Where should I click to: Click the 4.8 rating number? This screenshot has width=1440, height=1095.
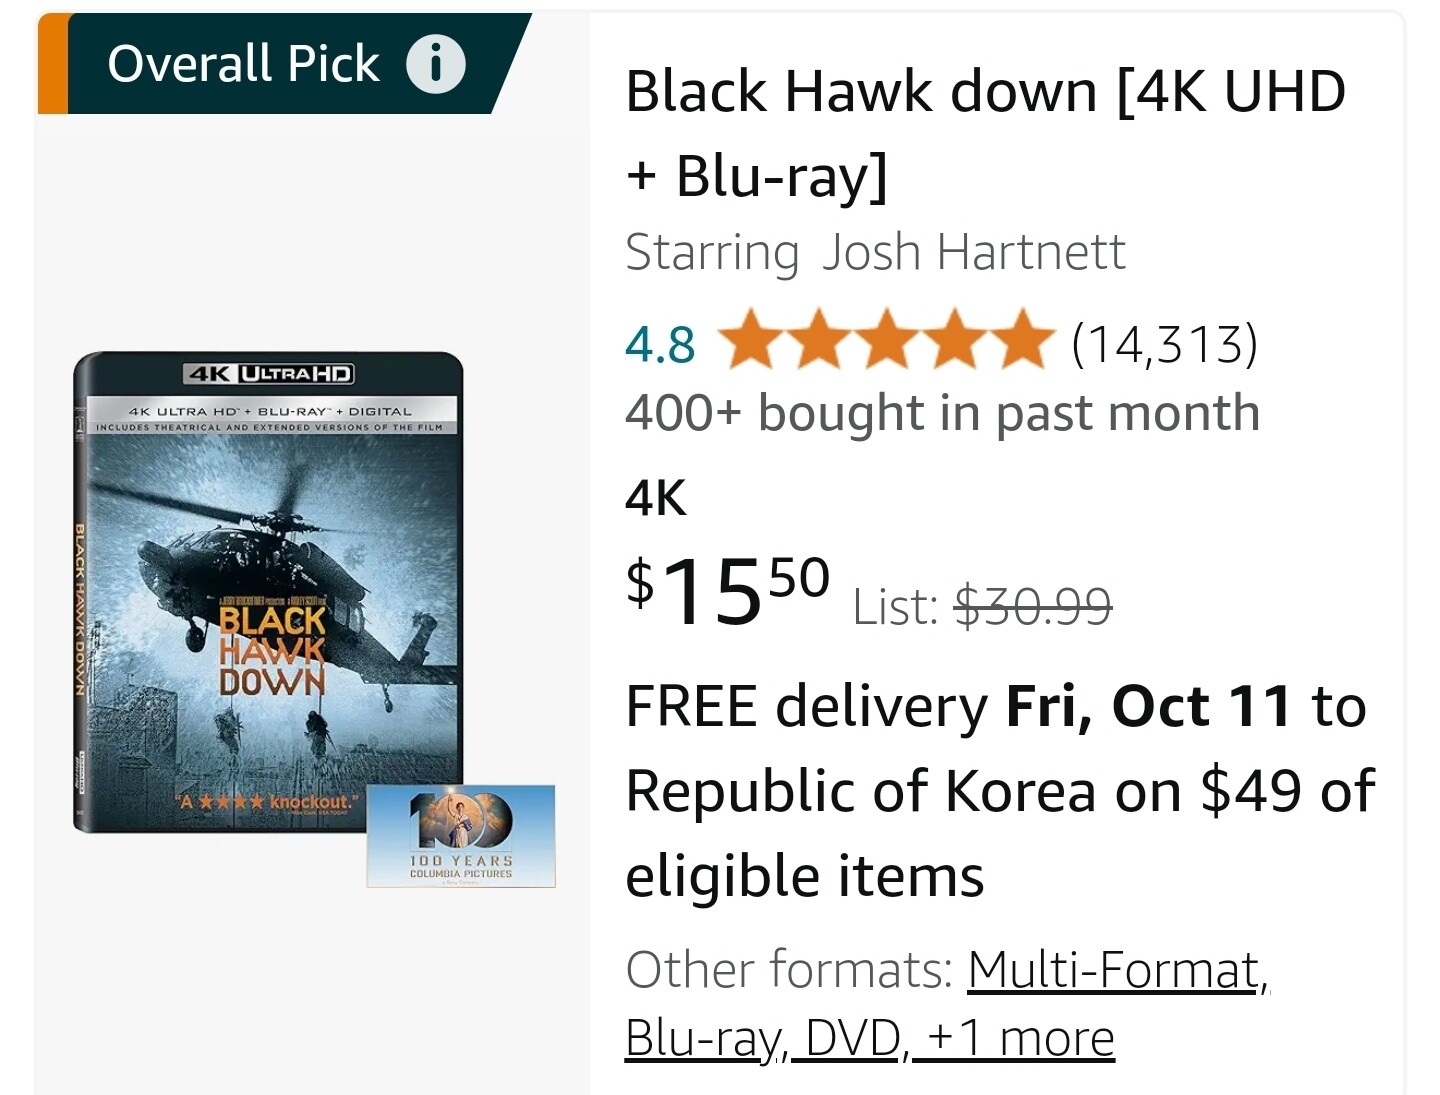click(x=659, y=344)
